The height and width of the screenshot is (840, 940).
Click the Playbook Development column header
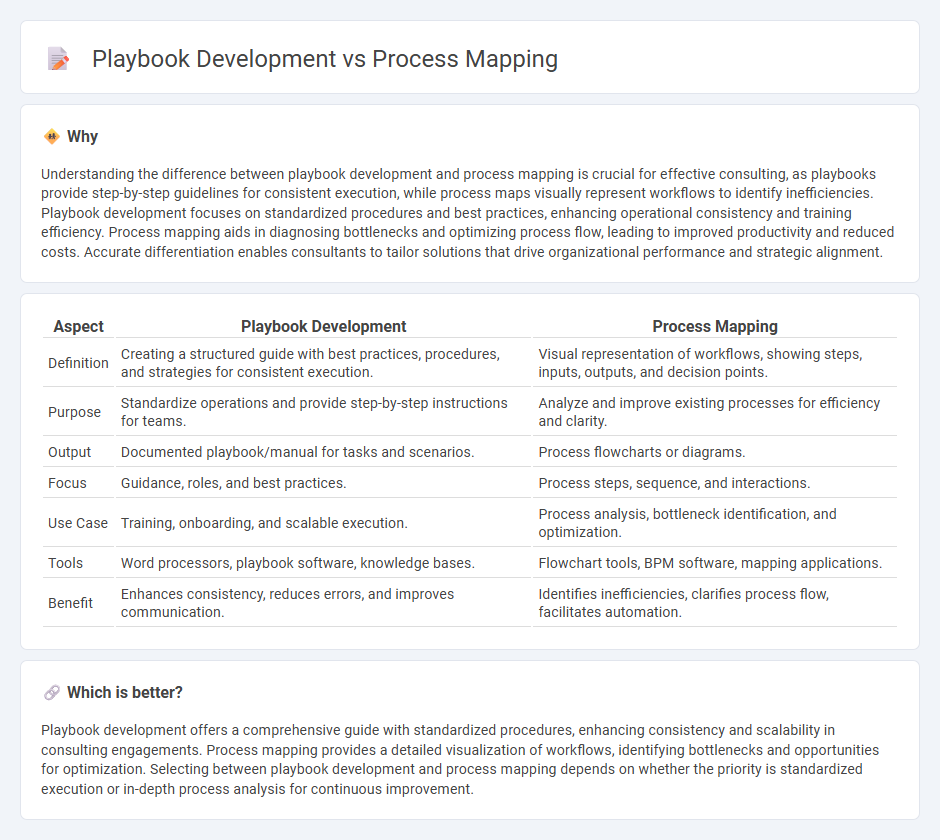pyautogui.click(x=324, y=326)
